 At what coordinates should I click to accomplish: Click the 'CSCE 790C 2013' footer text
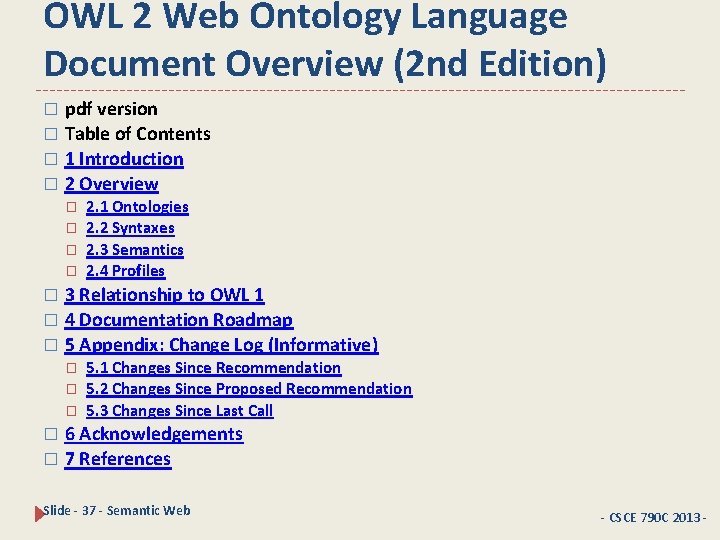click(653, 518)
